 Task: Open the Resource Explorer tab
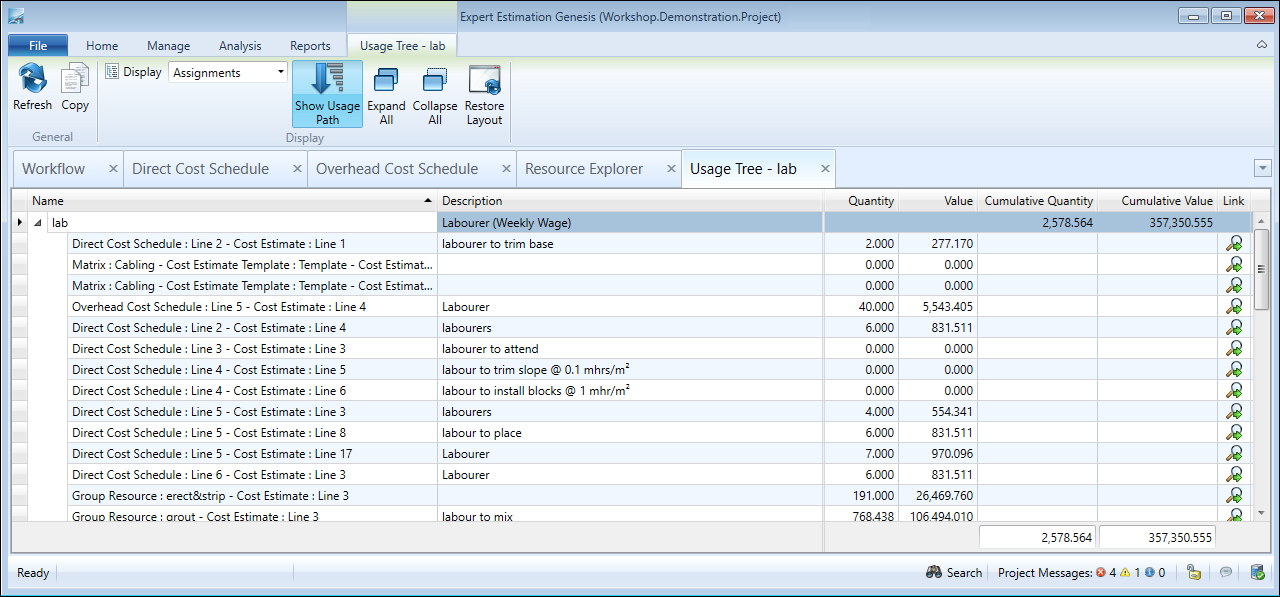[584, 169]
